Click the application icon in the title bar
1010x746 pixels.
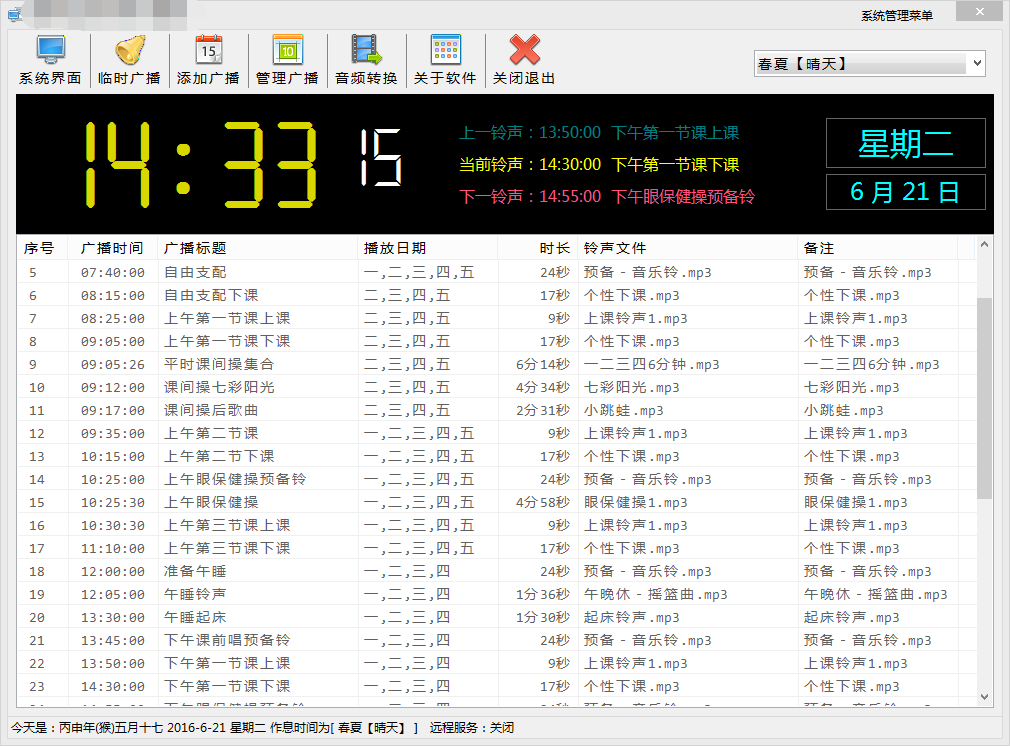pyautogui.click(x=13, y=11)
